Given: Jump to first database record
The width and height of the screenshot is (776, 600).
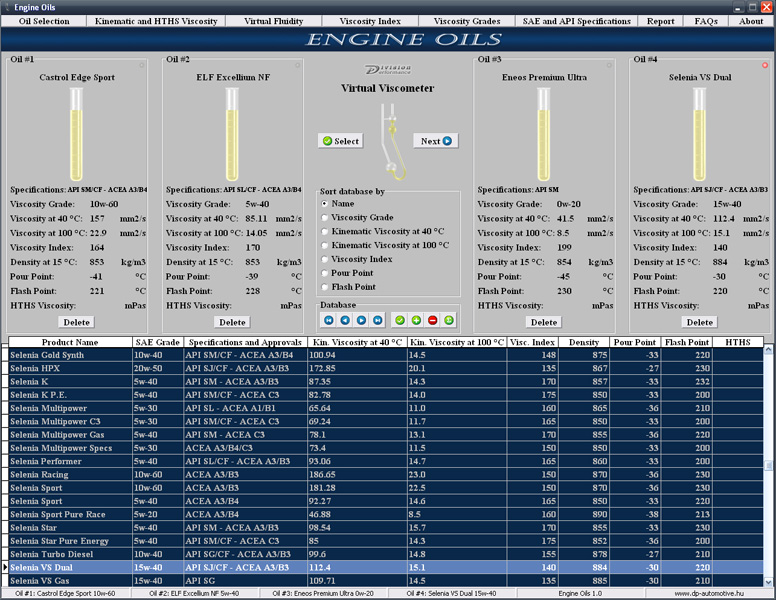Looking at the screenshot, I should (x=329, y=320).
